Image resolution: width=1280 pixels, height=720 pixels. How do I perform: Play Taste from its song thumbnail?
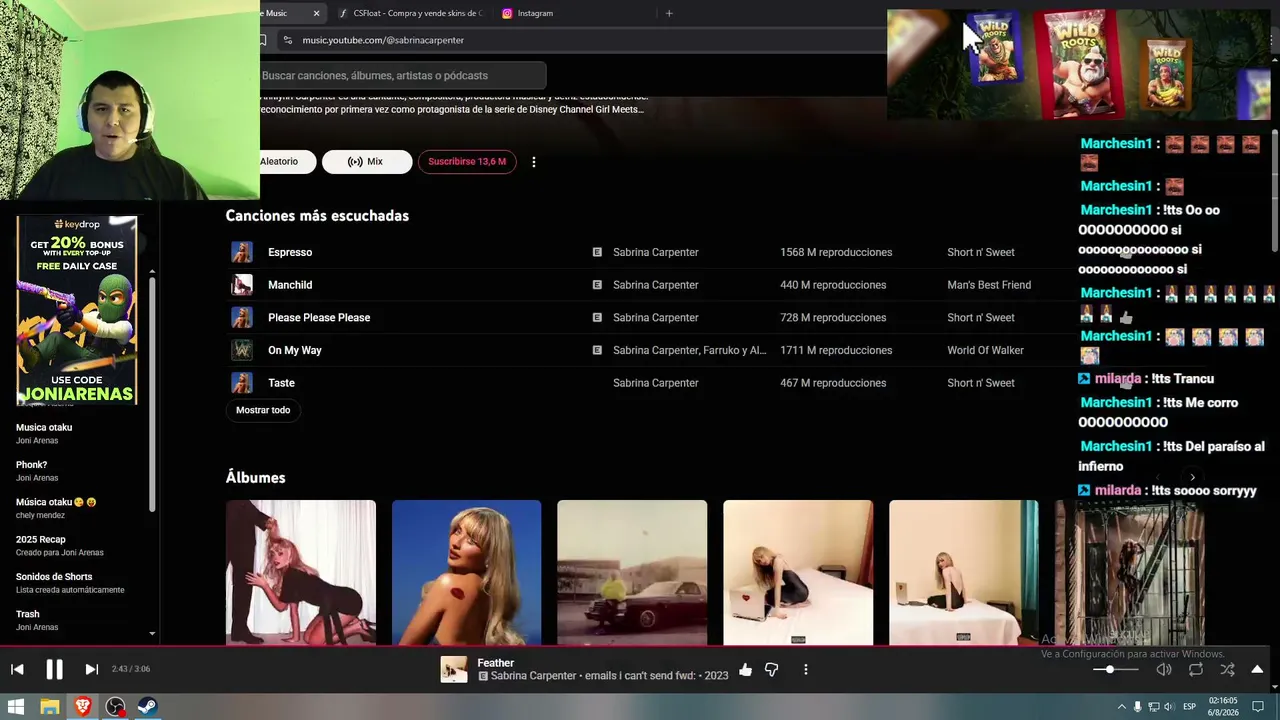[242, 383]
